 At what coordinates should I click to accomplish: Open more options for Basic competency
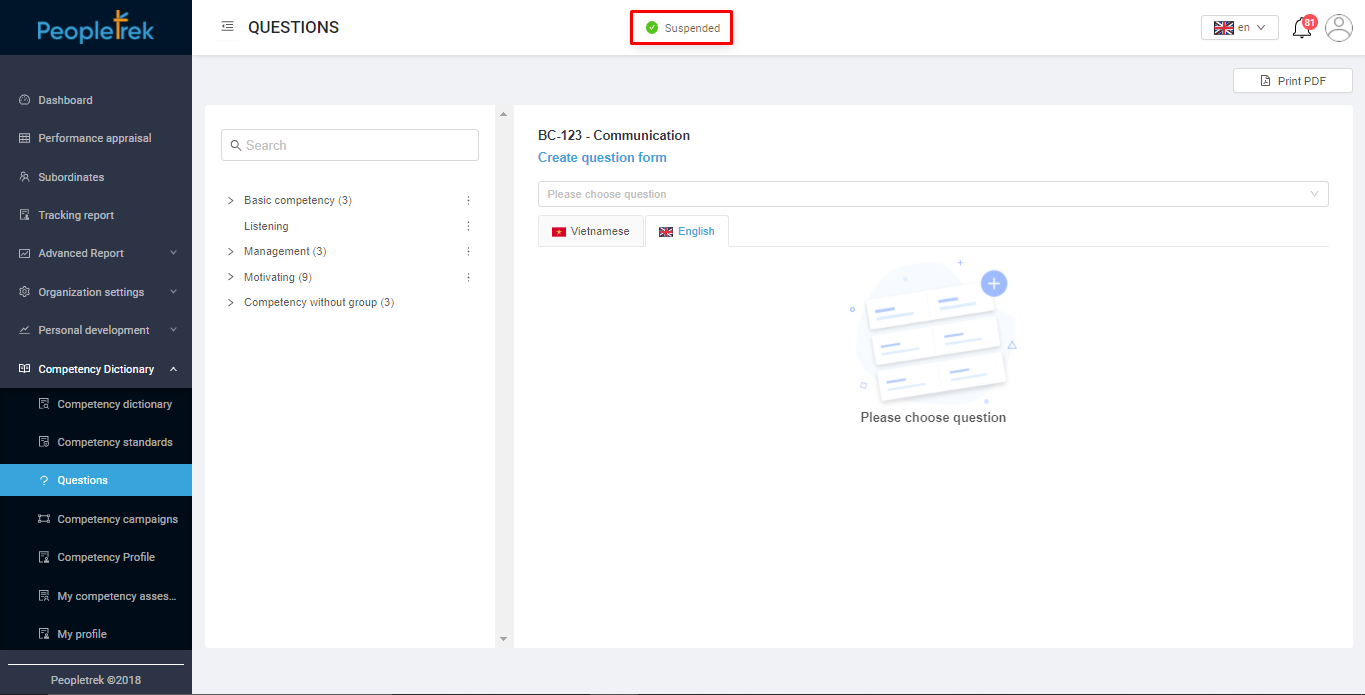(468, 200)
